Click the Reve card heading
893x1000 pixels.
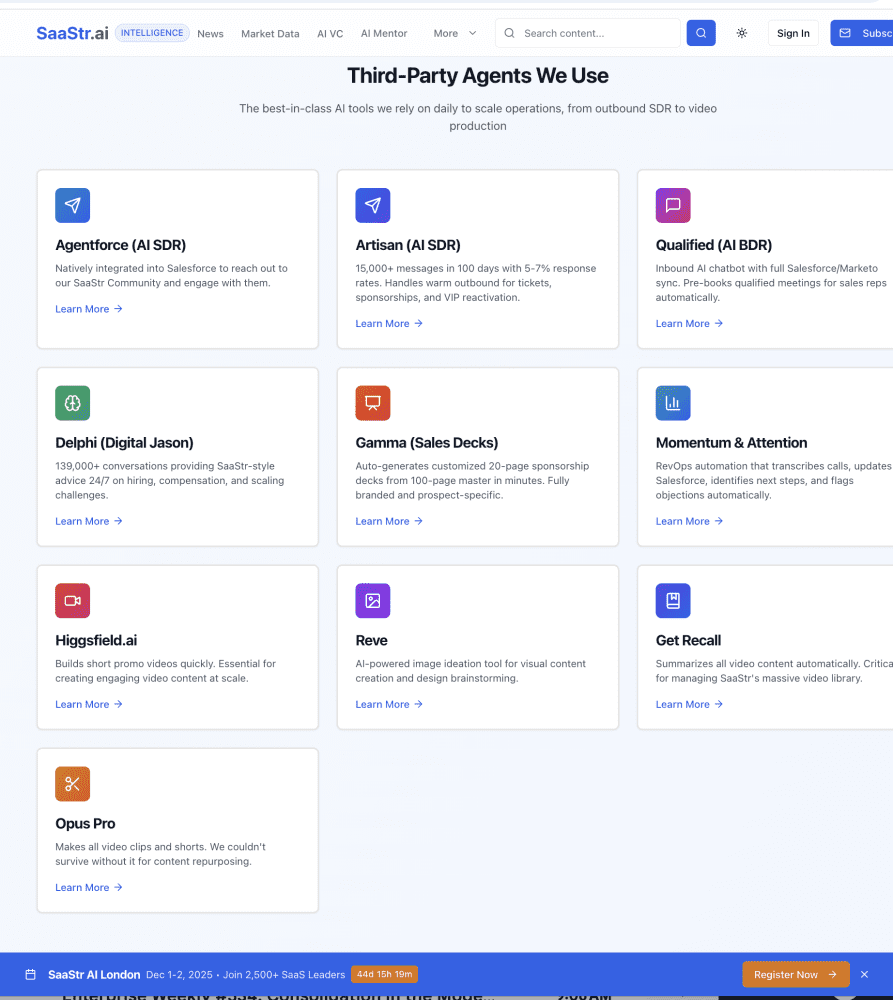372,640
